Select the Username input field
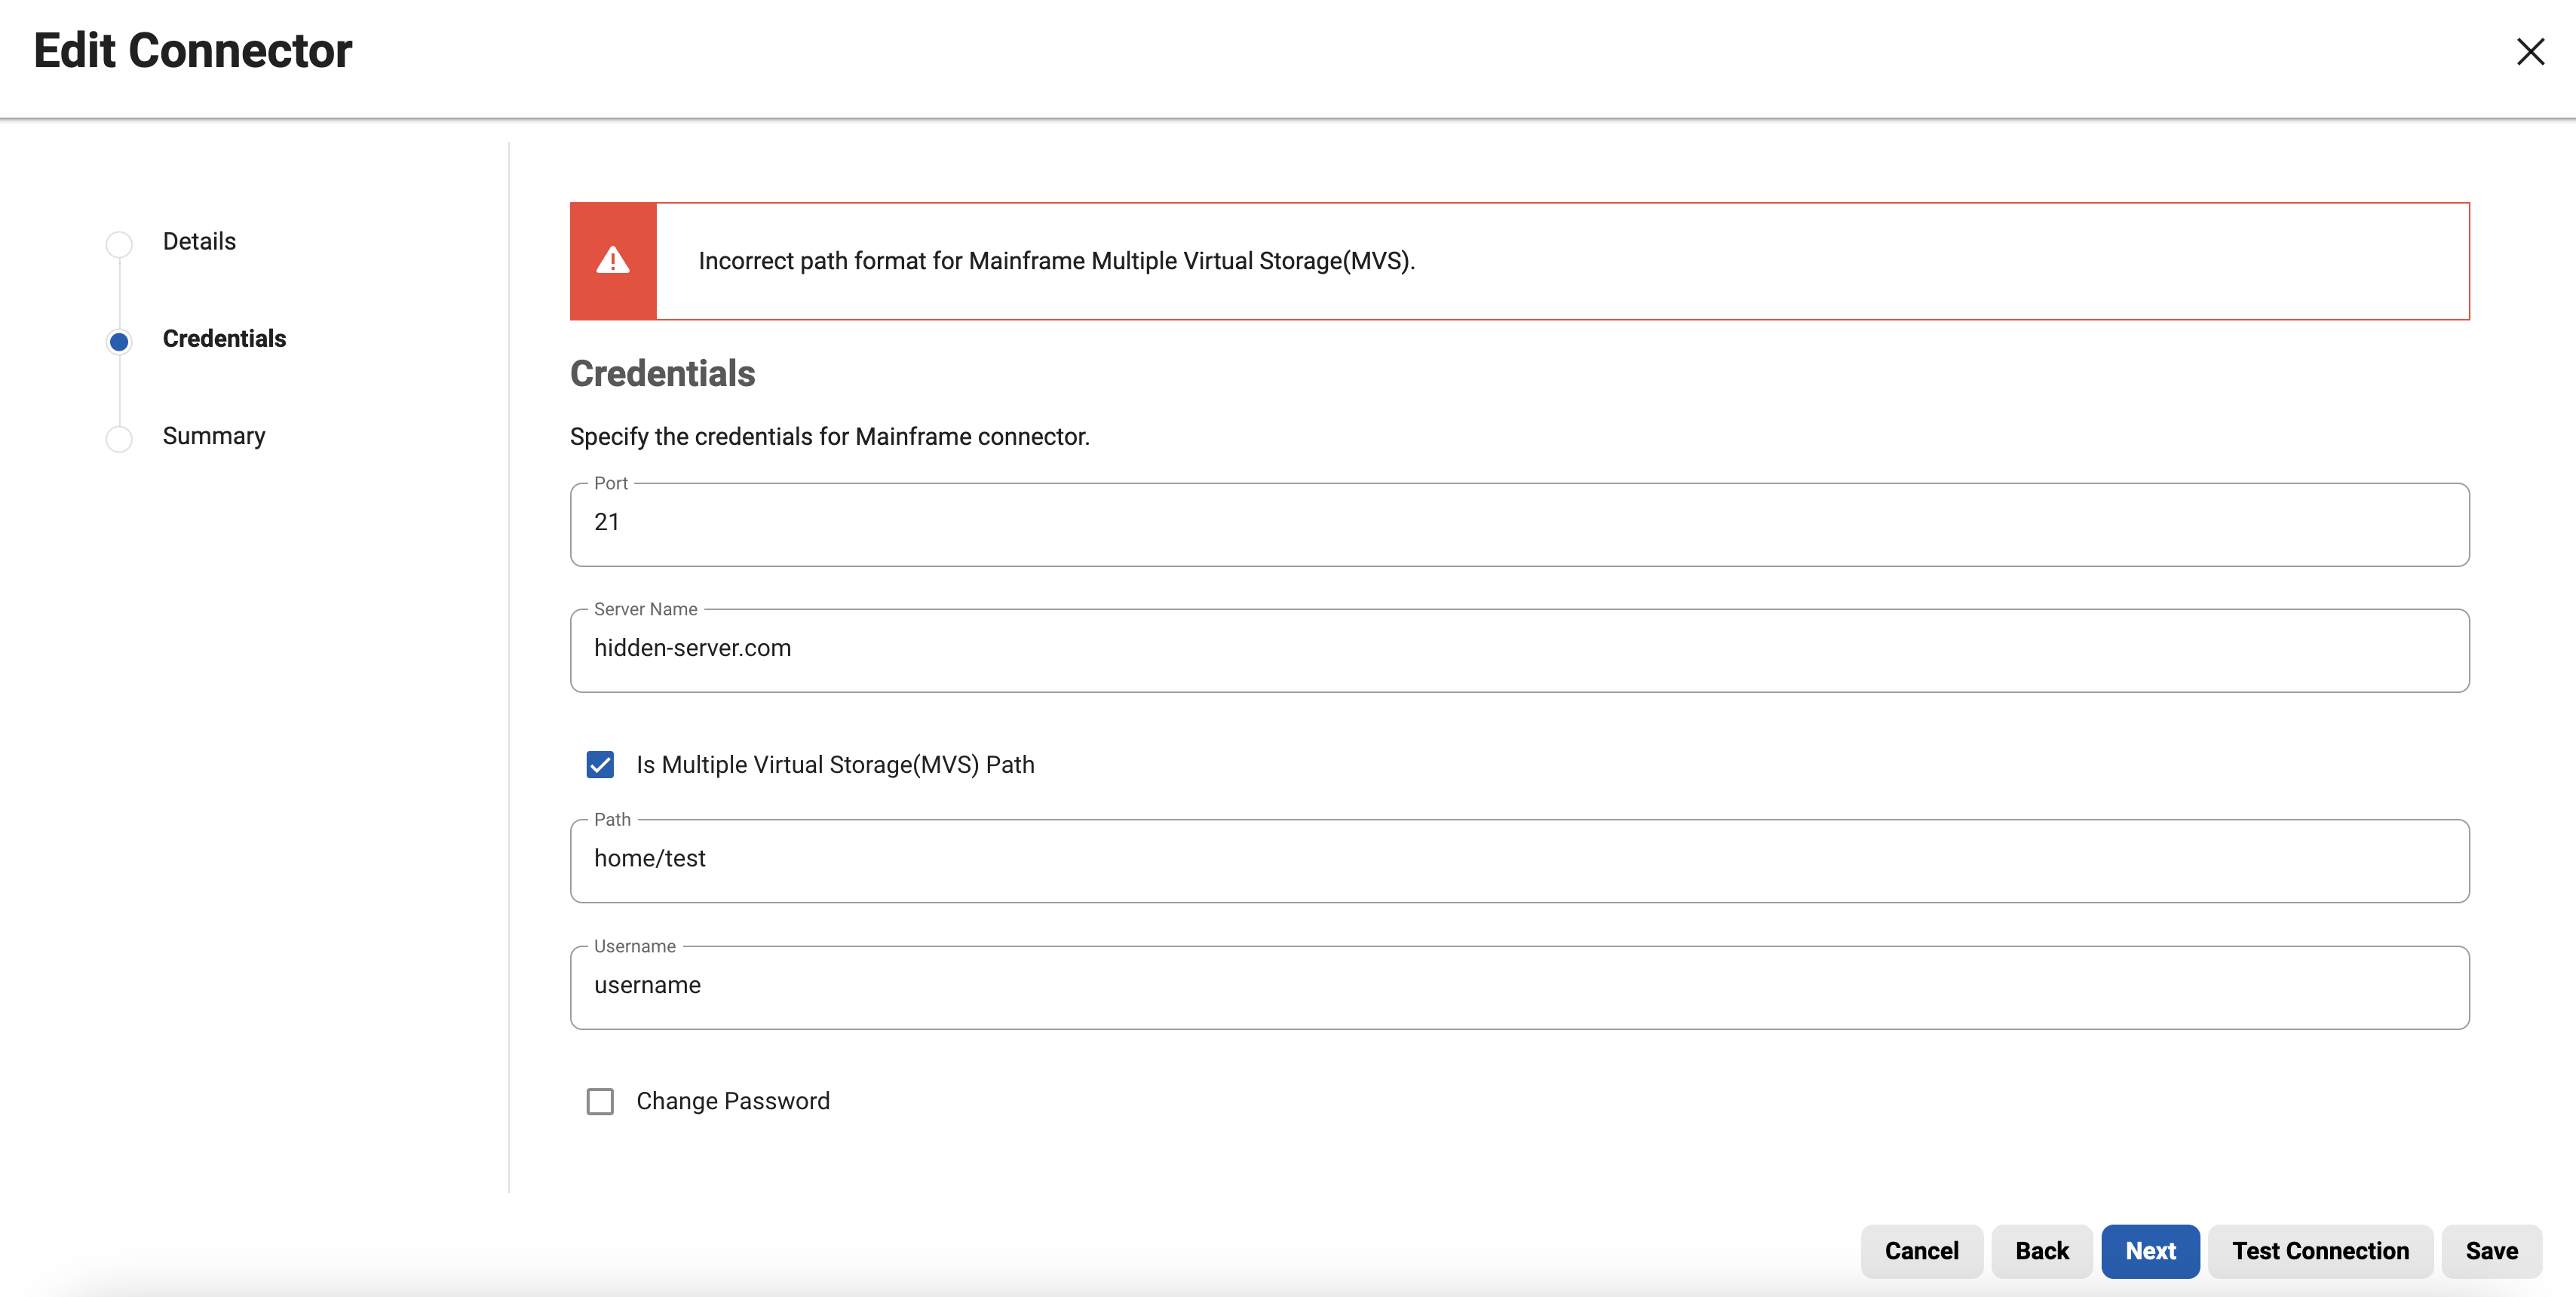This screenshot has width=2576, height=1297. [1519, 987]
